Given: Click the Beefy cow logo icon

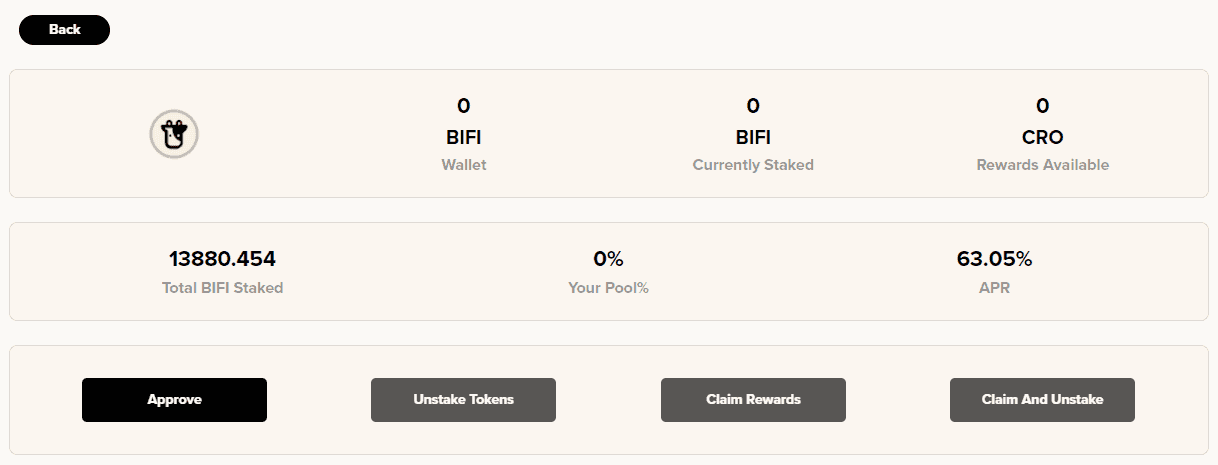Looking at the screenshot, I should (x=174, y=133).
